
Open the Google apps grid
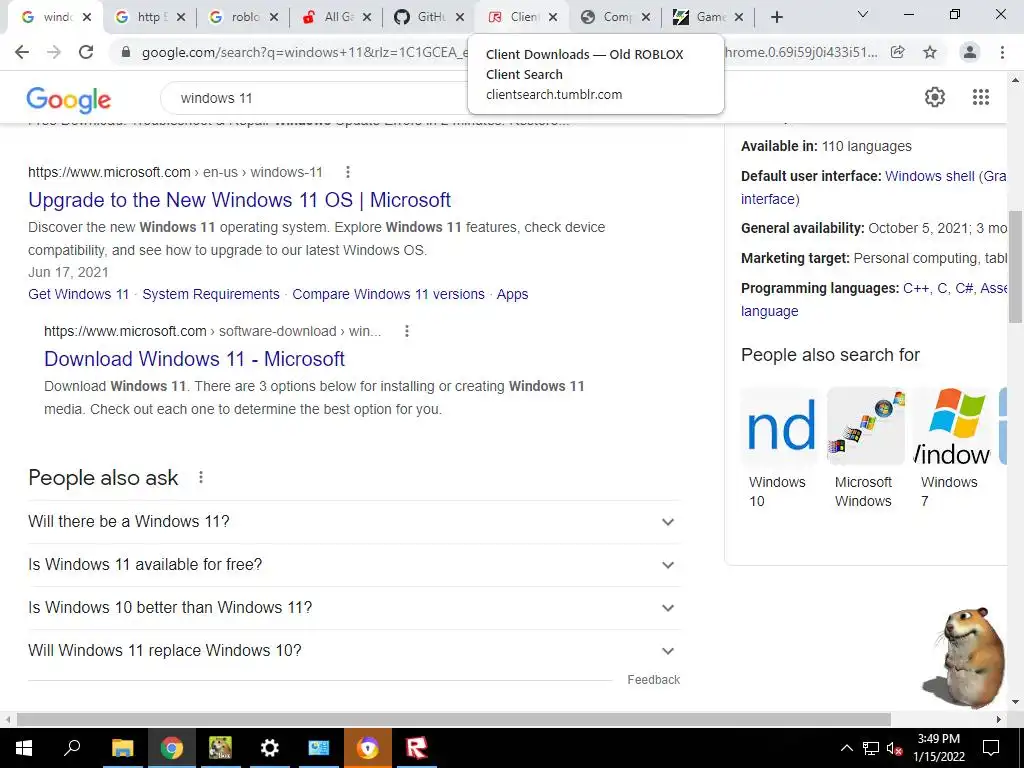click(980, 97)
